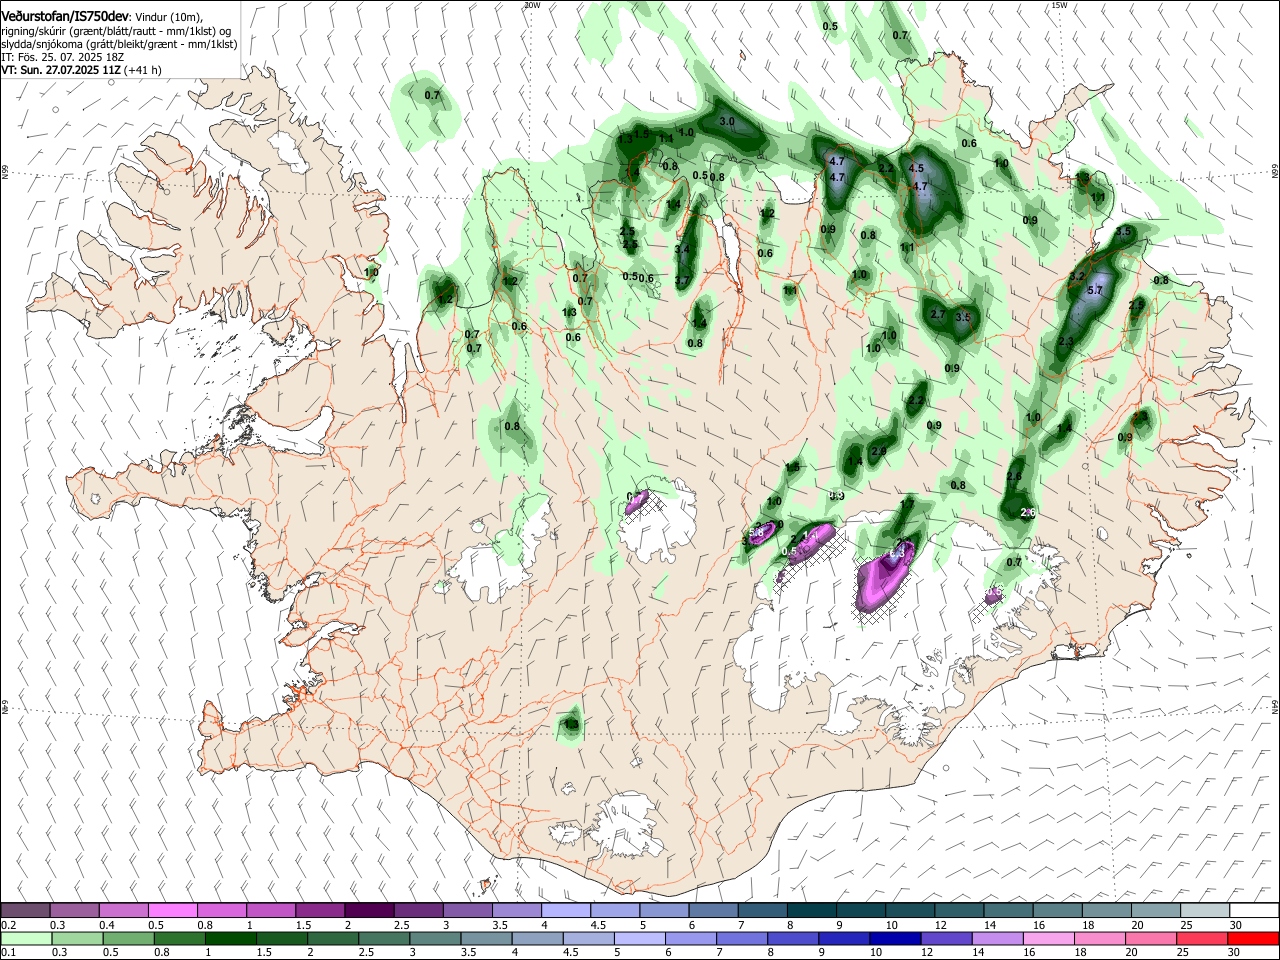1280x960 pixels.
Task: Click the pale gray 25–30 upper legend swatch
Action: pos(1205,910)
